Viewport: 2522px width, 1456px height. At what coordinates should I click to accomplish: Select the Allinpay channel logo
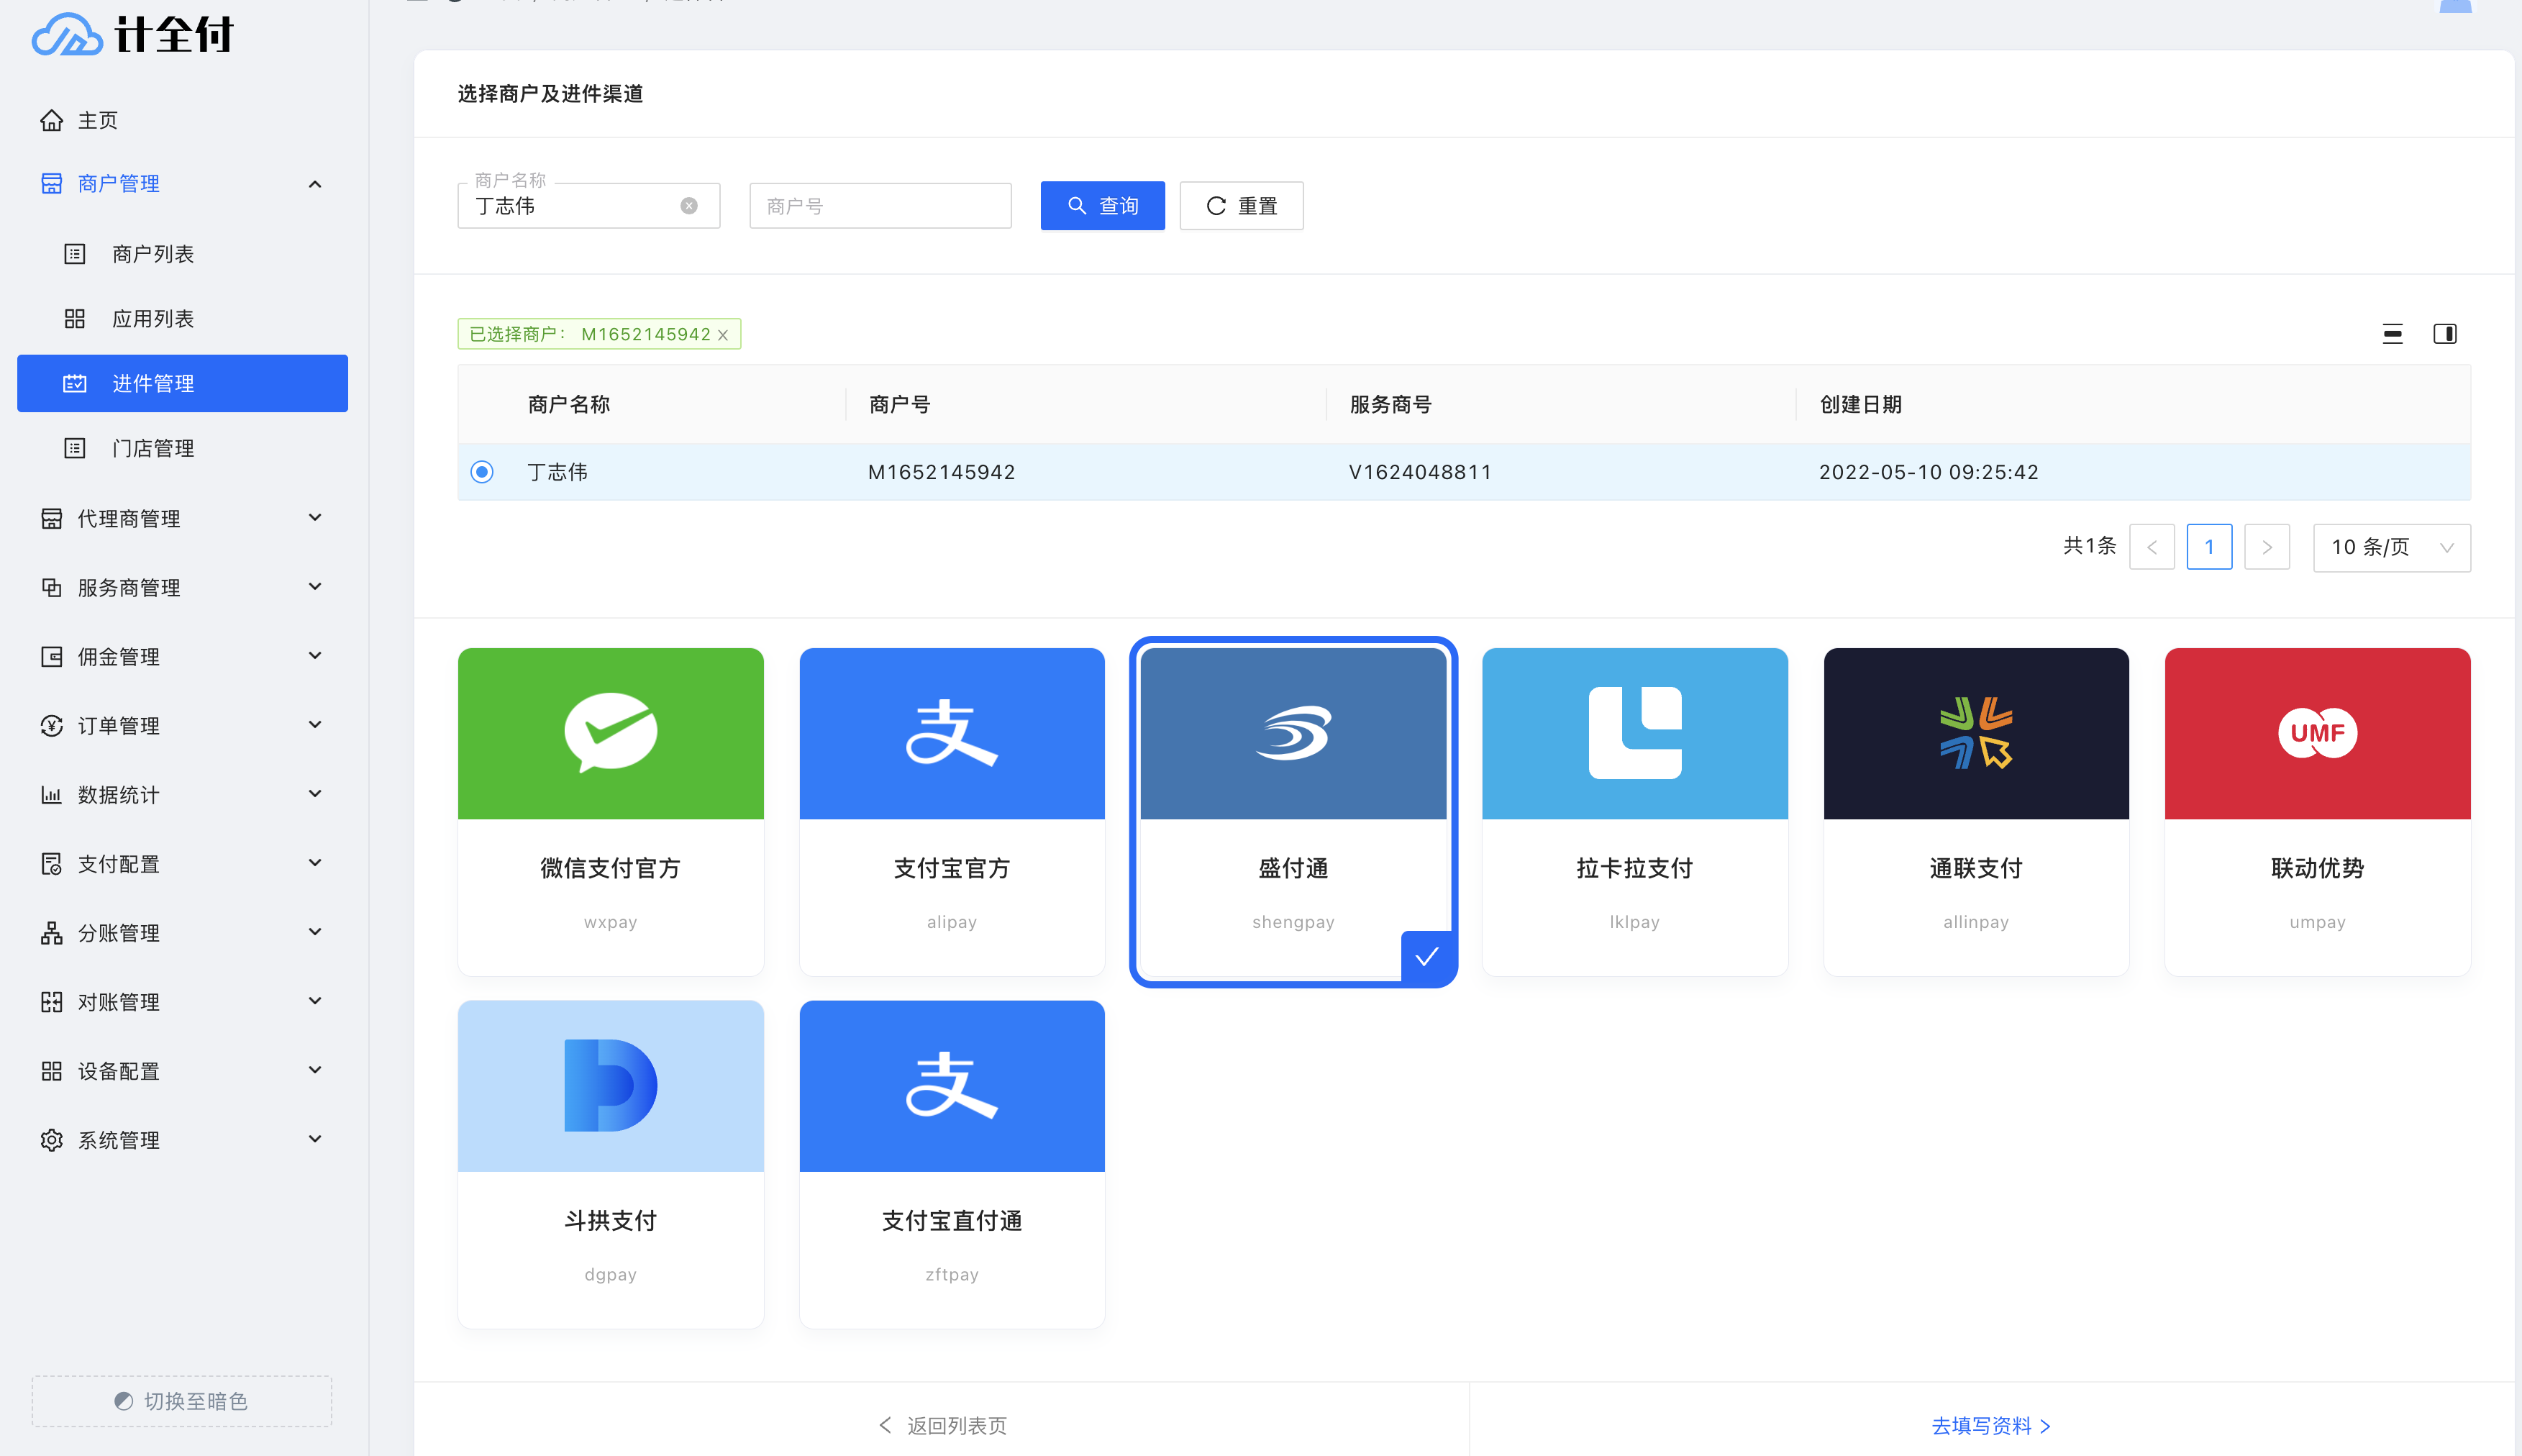tap(1975, 733)
